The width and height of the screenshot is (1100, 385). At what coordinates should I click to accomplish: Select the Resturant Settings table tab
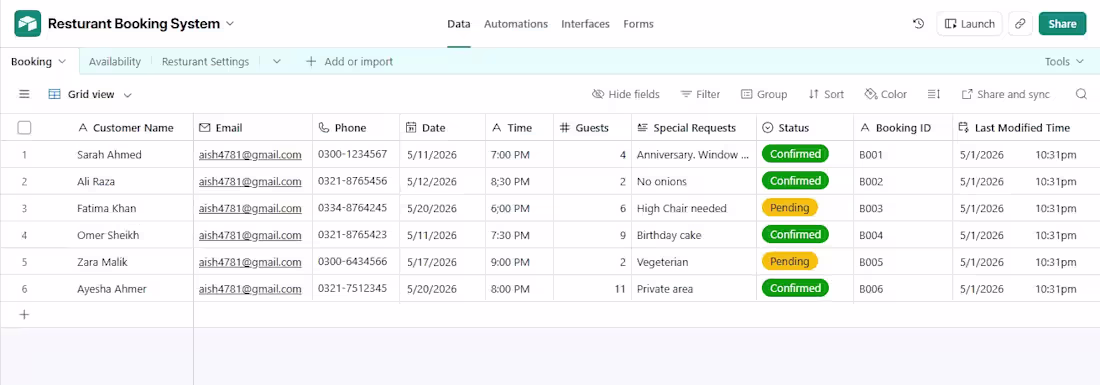tap(206, 62)
